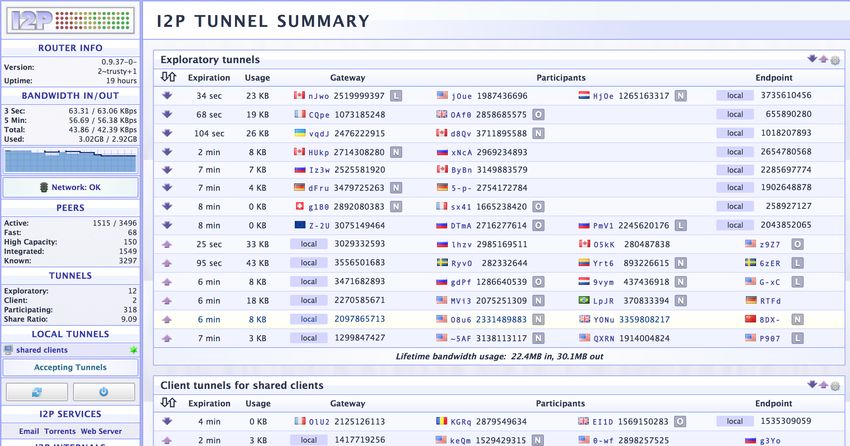Open the shared clients tunnel link
The width and height of the screenshot is (850, 446).
tap(42, 350)
